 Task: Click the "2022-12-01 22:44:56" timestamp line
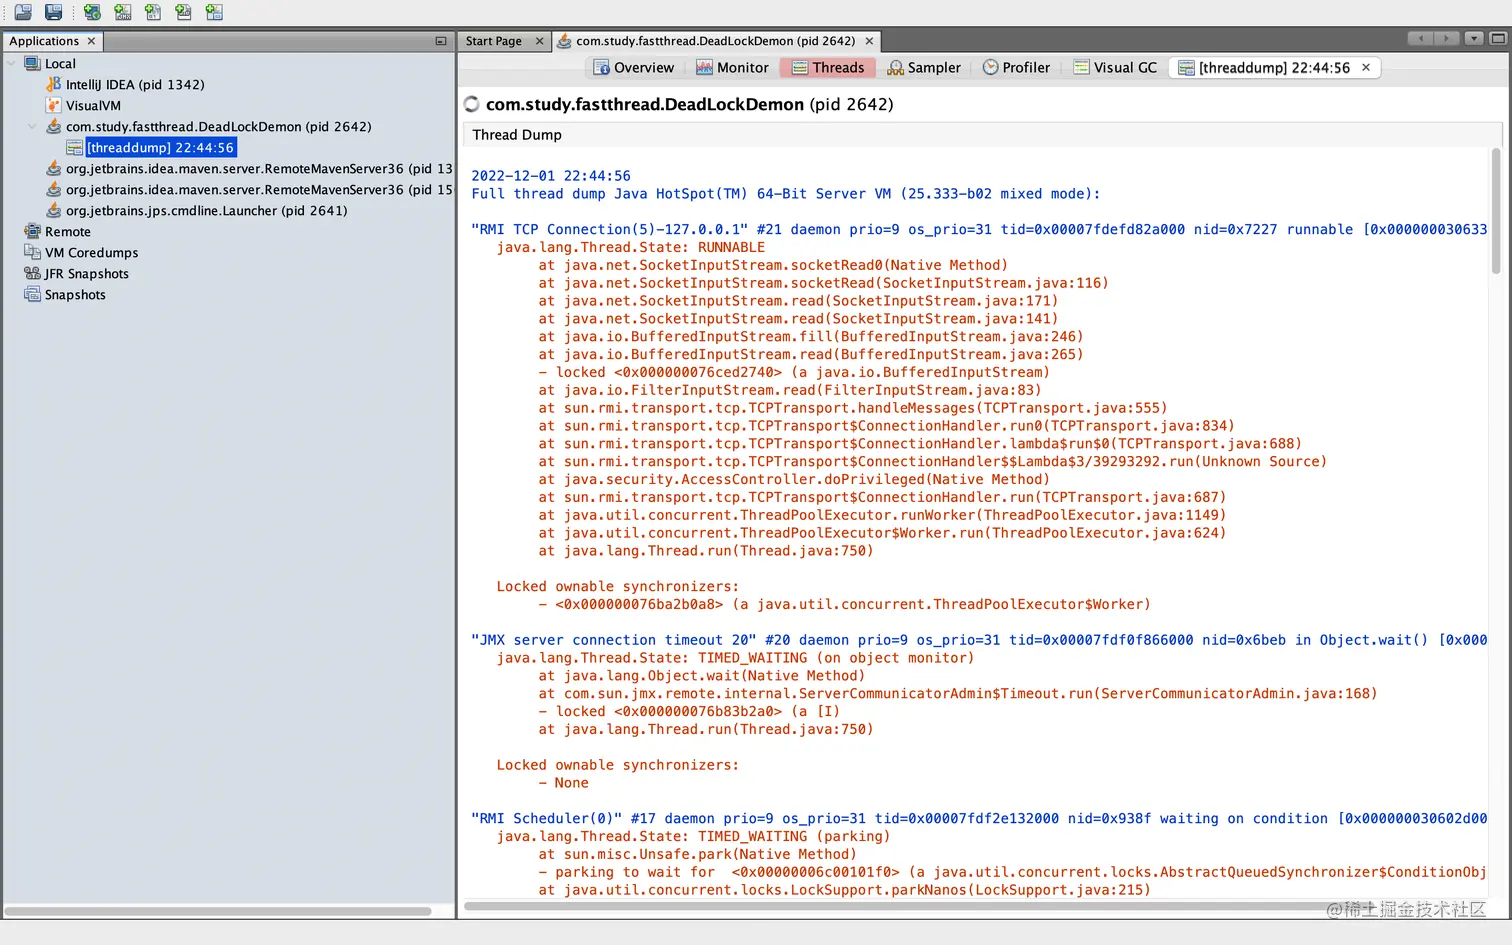coord(551,176)
